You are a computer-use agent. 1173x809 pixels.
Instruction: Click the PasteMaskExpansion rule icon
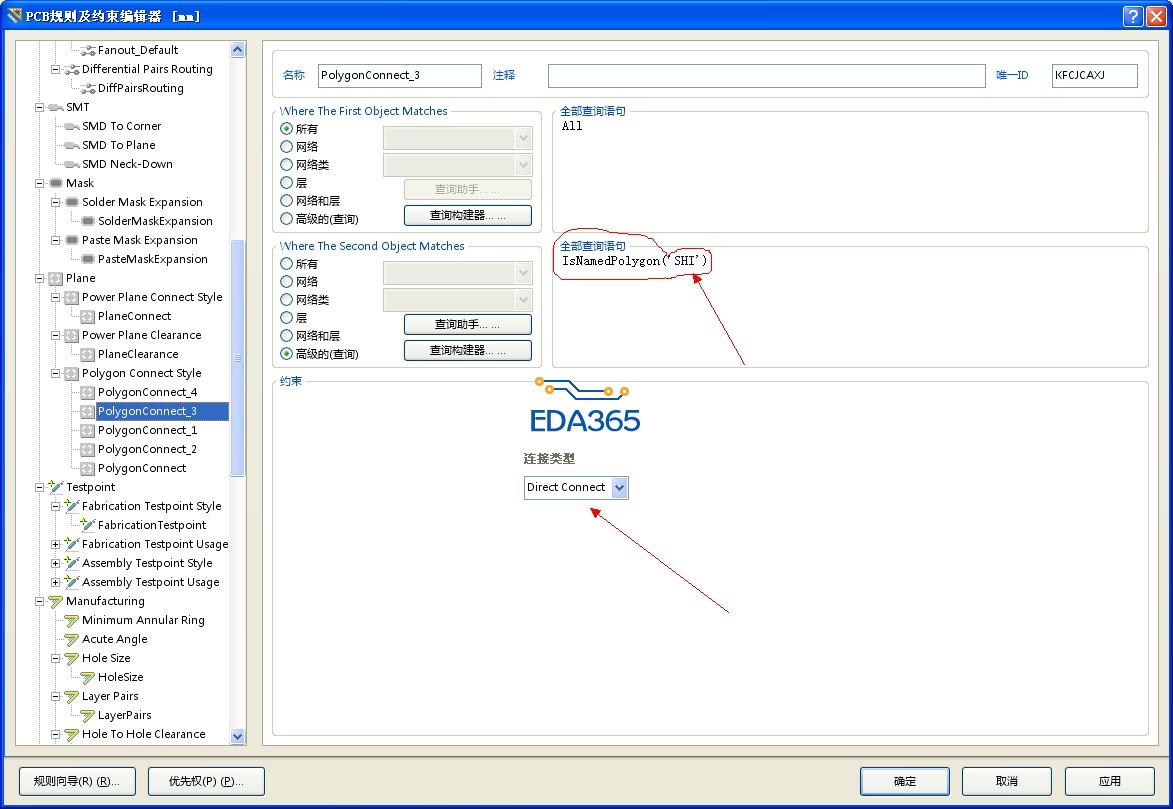pos(88,259)
